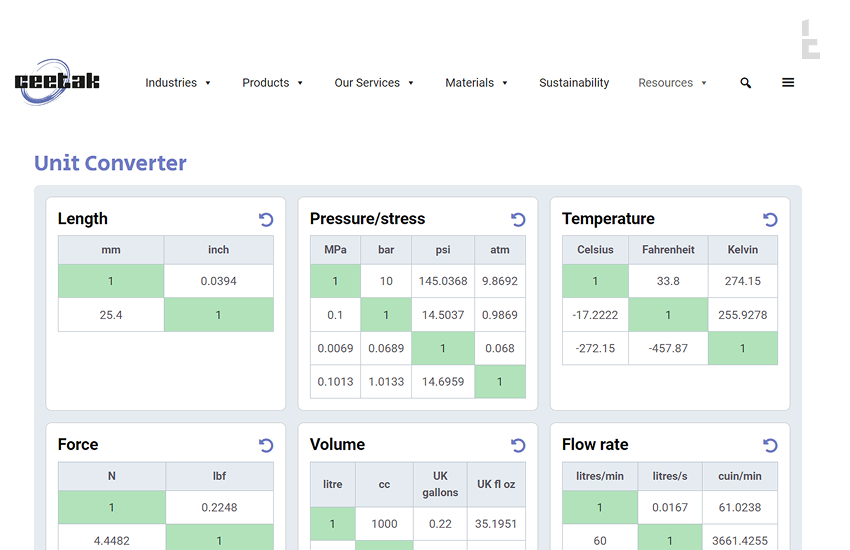Reset the Force converter
This screenshot has height=550, width=850.
pos(266,445)
